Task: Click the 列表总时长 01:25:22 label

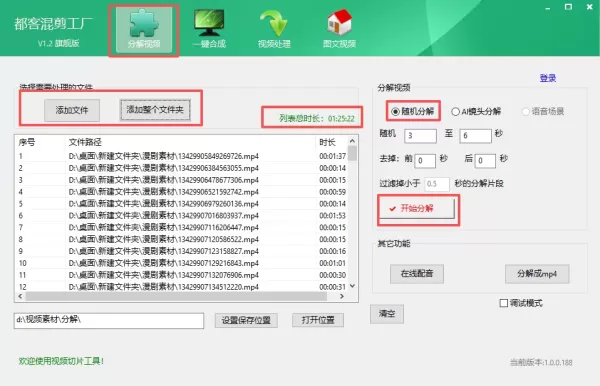Action: click(317, 118)
